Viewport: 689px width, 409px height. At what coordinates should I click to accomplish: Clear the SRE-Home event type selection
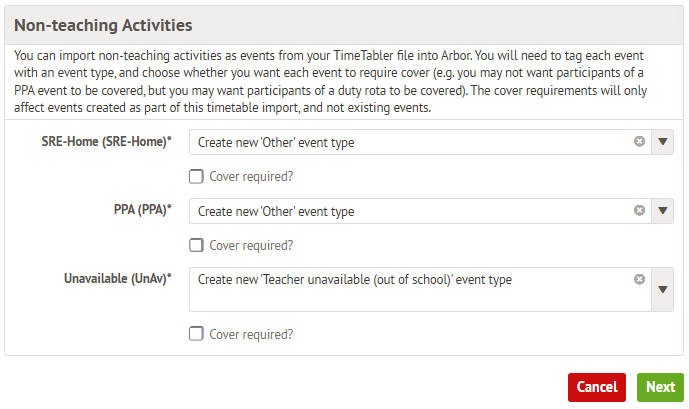click(639, 142)
